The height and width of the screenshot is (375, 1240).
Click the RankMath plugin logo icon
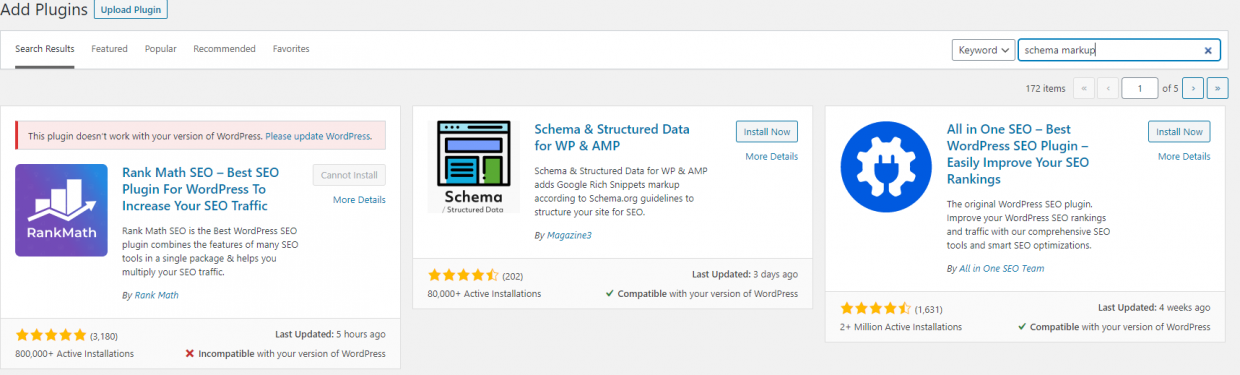(x=62, y=210)
